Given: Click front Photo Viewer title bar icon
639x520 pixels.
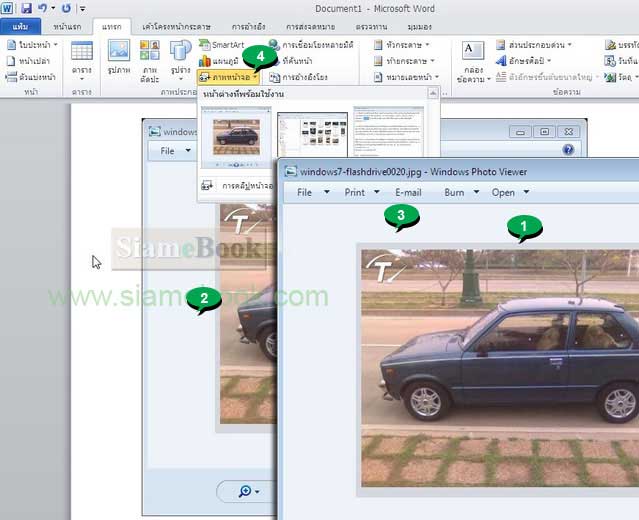Looking at the screenshot, I should [x=291, y=172].
